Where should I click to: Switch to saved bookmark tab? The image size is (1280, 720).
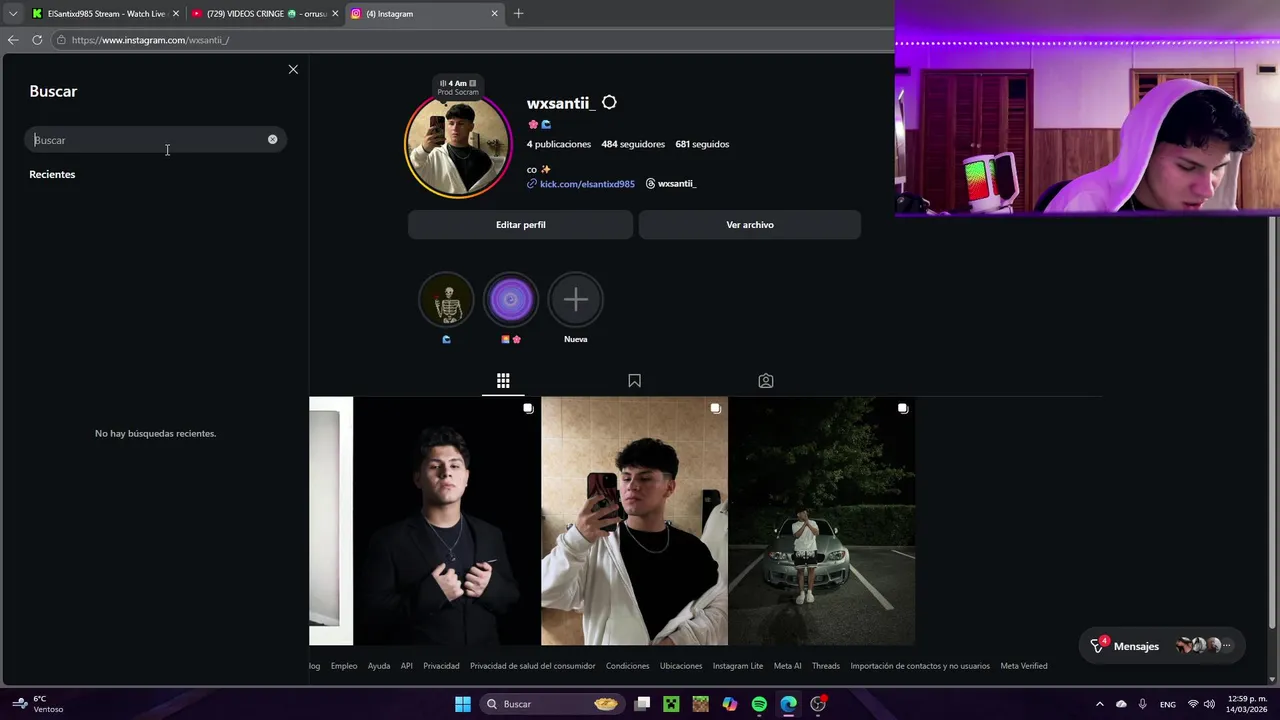pos(634,381)
